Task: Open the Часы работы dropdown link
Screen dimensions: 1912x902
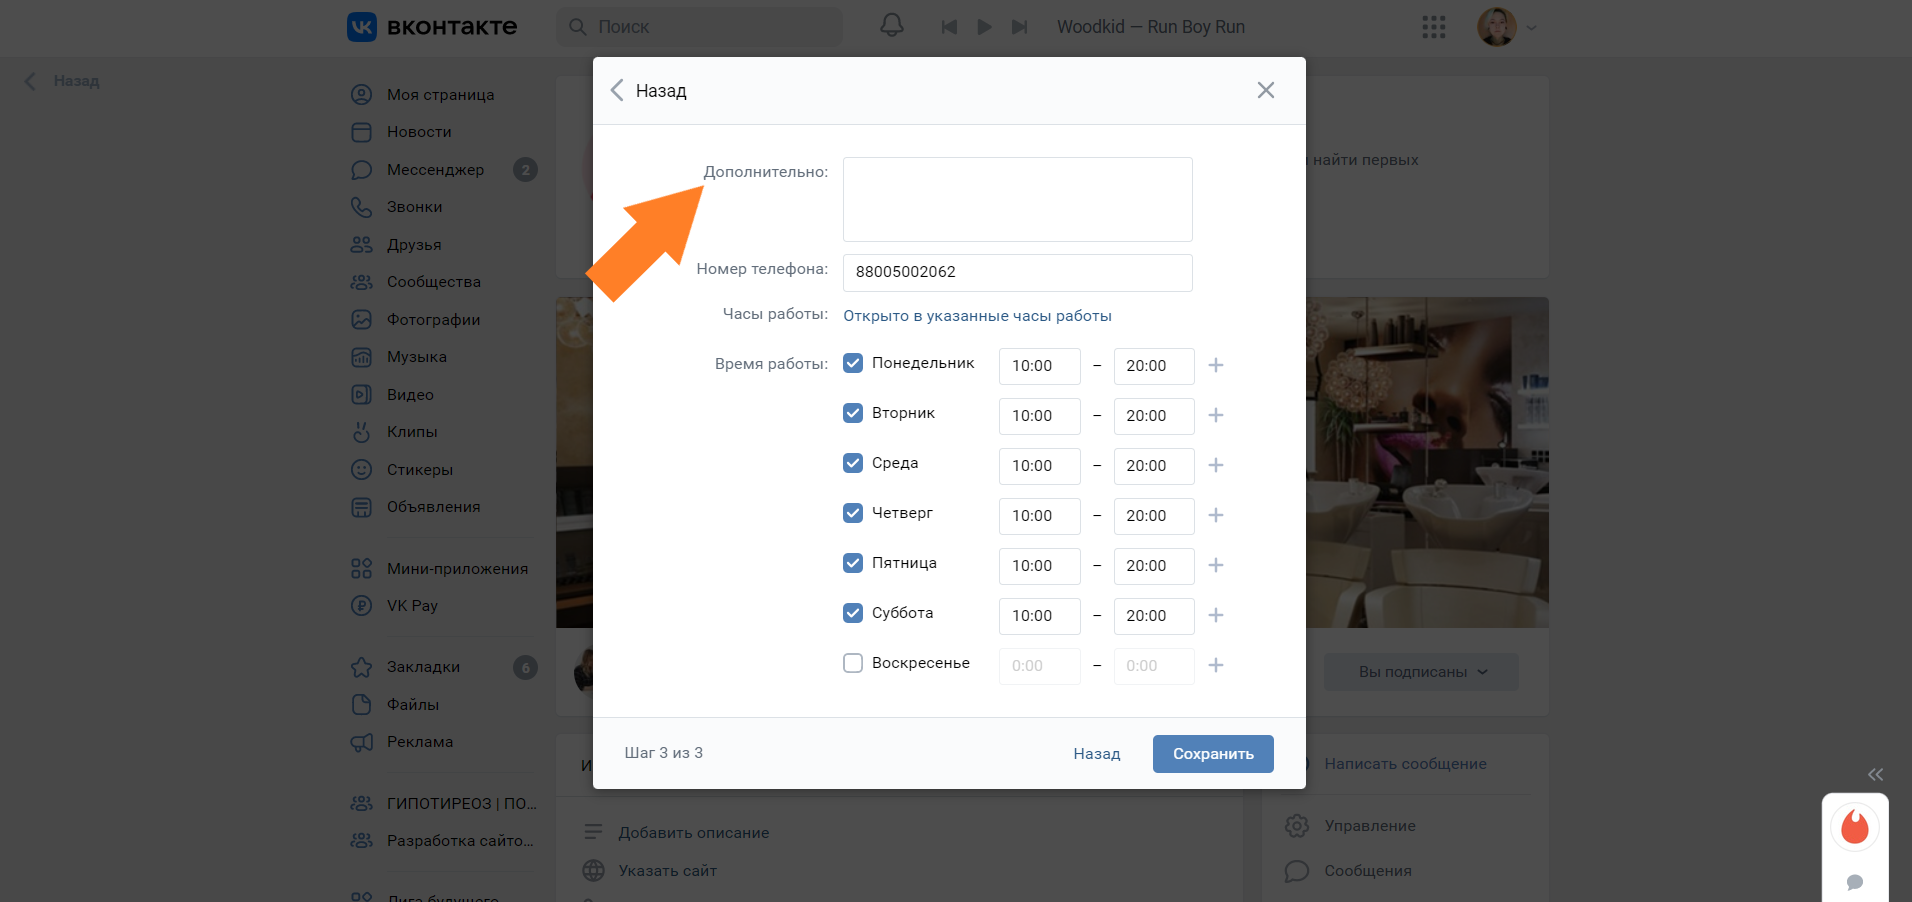Action: pyautogui.click(x=977, y=316)
